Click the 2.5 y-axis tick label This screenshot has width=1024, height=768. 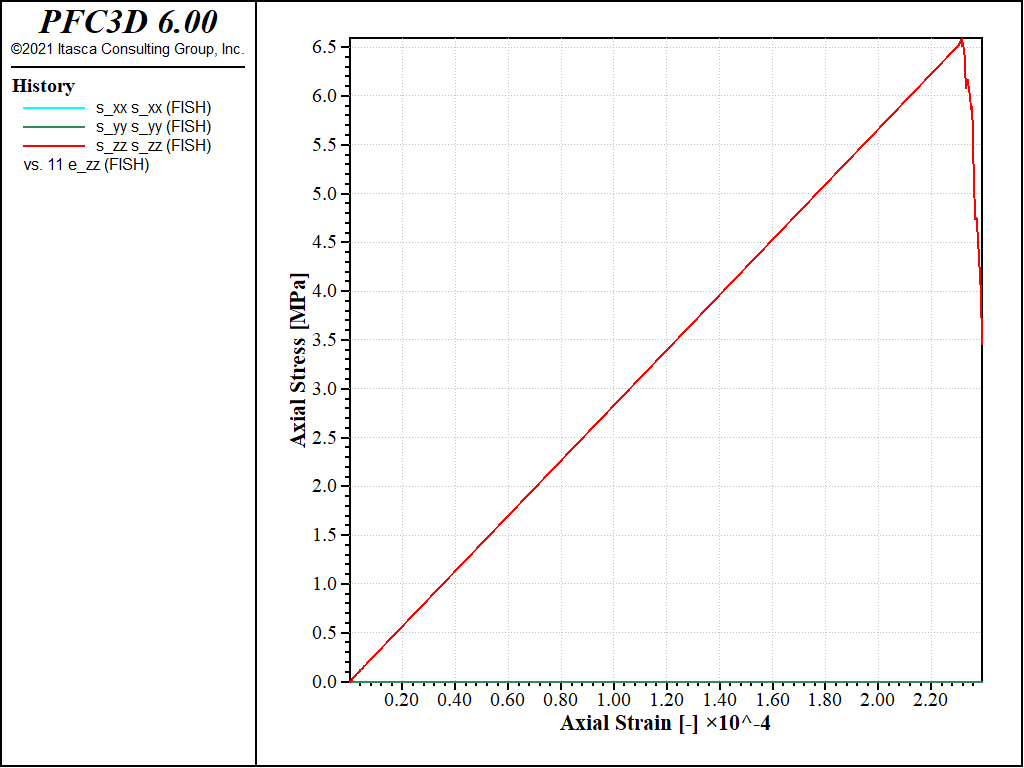pos(325,438)
